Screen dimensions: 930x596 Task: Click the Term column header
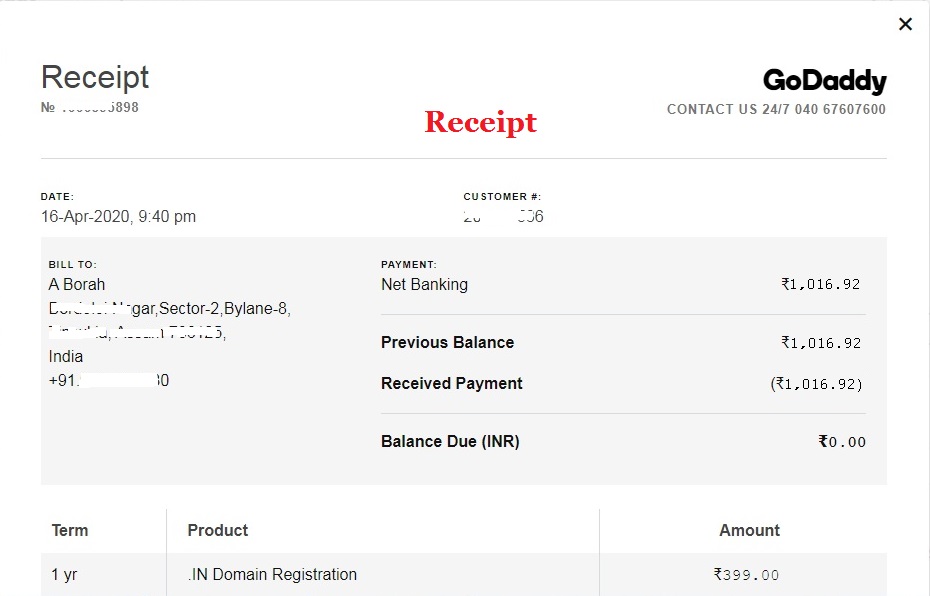click(x=70, y=530)
